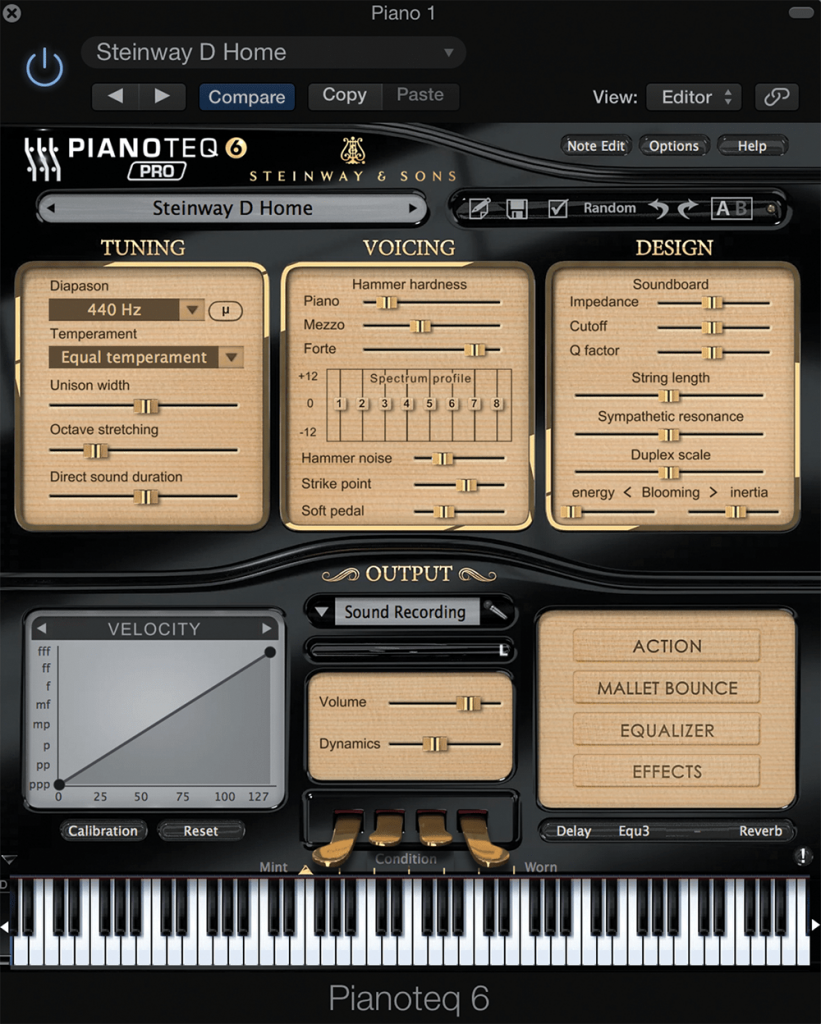Image resolution: width=821 pixels, height=1024 pixels.
Task: Click the output level meter bar
Action: pos(410,650)
